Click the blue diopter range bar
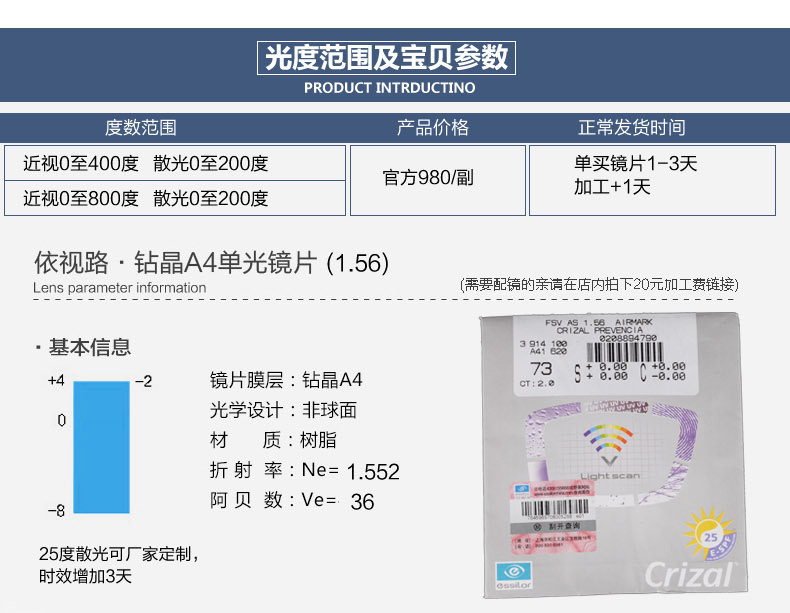 point(101,447)
